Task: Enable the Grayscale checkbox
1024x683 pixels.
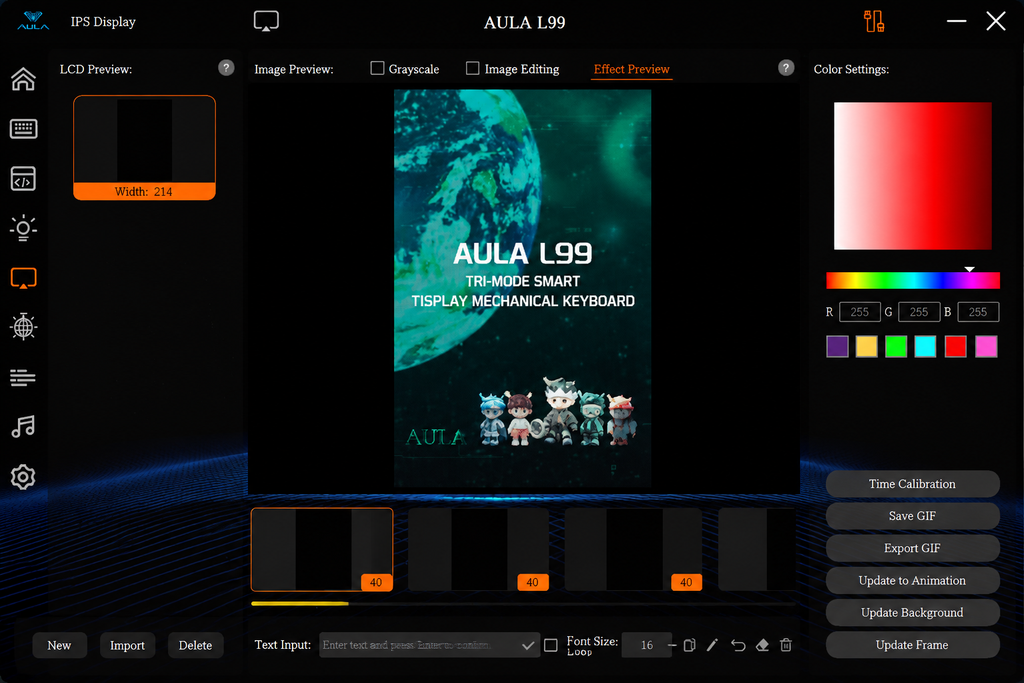Action: (x=377, y=68)
